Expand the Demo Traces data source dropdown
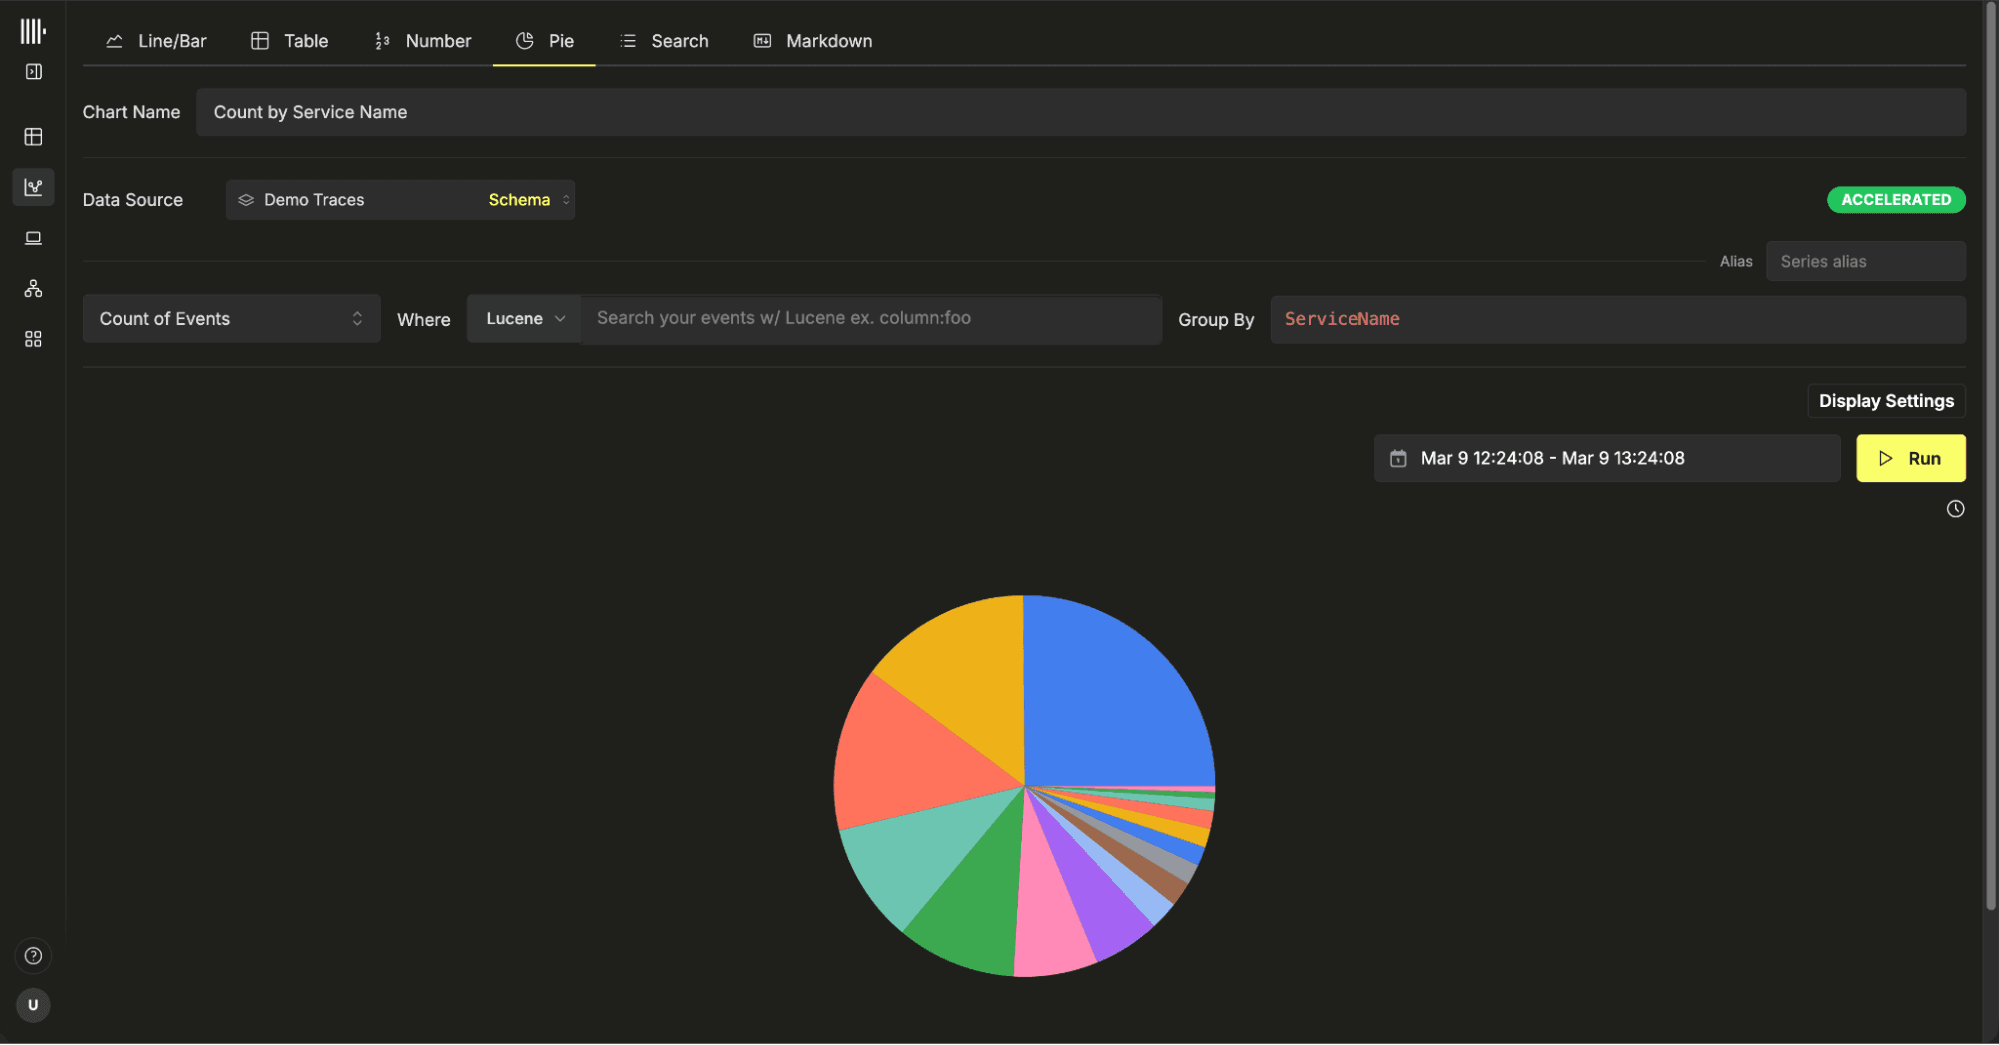The height and width of the screenshot is (1045, 1999). (x=400, y=200)
